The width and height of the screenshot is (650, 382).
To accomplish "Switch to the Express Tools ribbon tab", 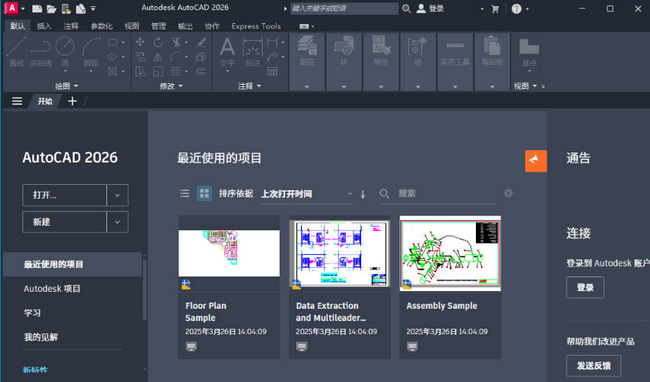I will pyautogui.click(x=256, y=26).
